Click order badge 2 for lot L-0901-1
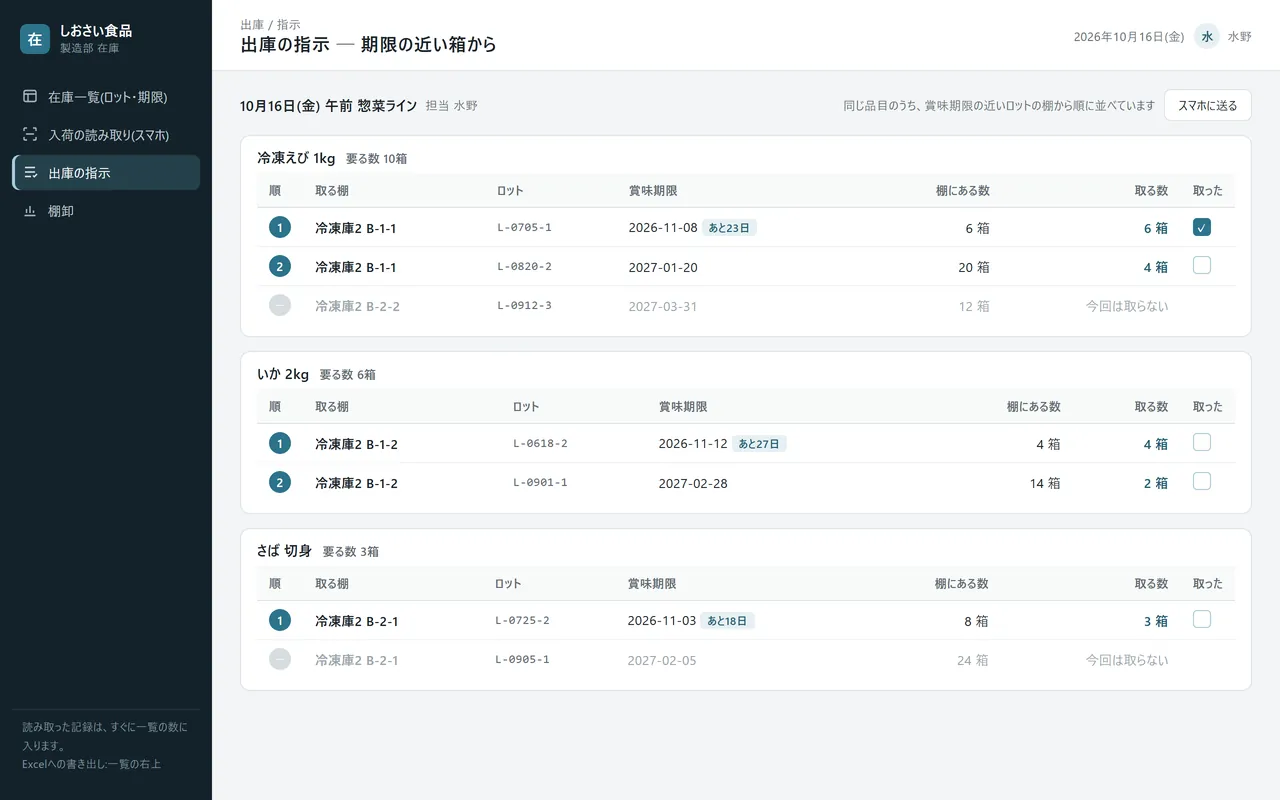This screenshot has height=800, width=1280. (280, 483)
